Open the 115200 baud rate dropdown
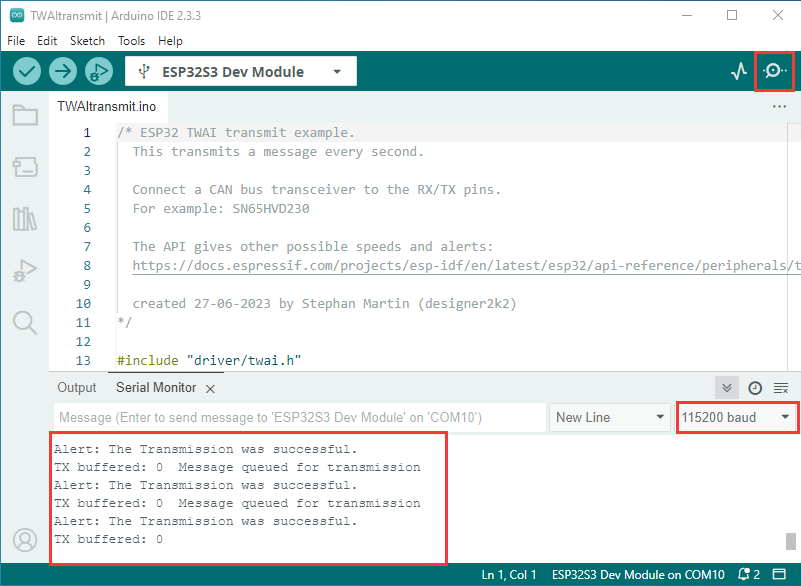The height and width of the screenshot is (586, 801). coord(736,417)
